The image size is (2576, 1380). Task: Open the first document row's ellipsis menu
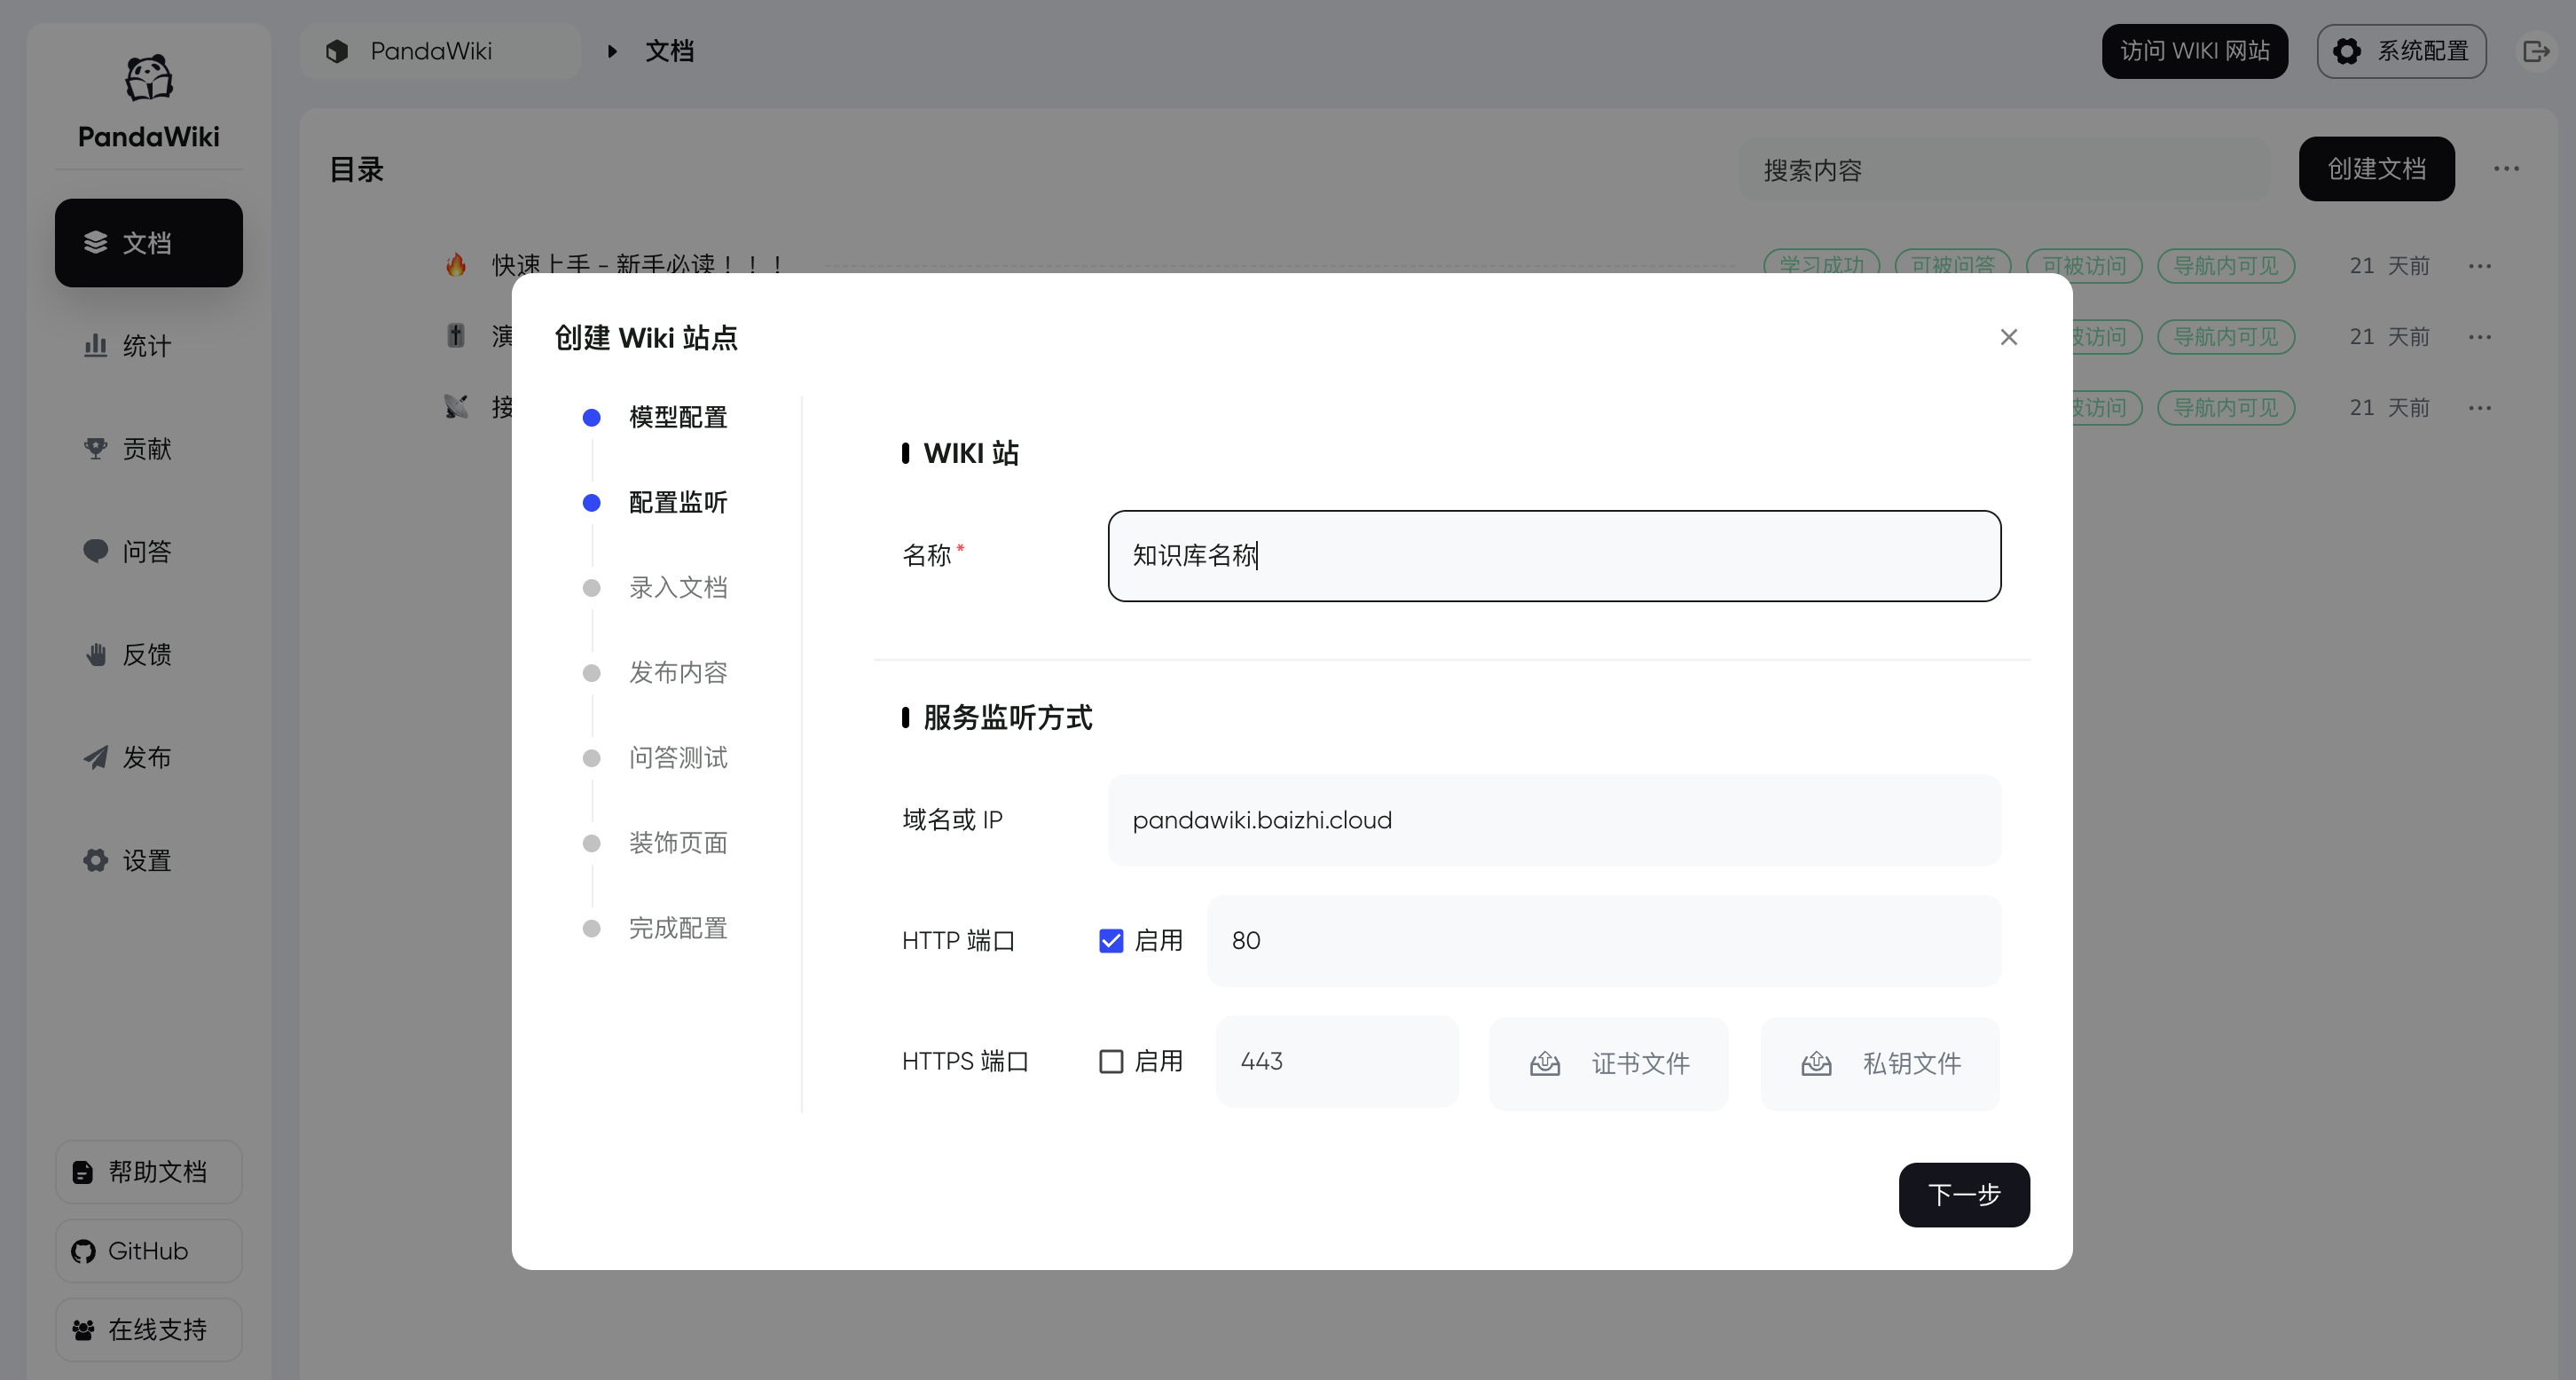pos(2479,266)
